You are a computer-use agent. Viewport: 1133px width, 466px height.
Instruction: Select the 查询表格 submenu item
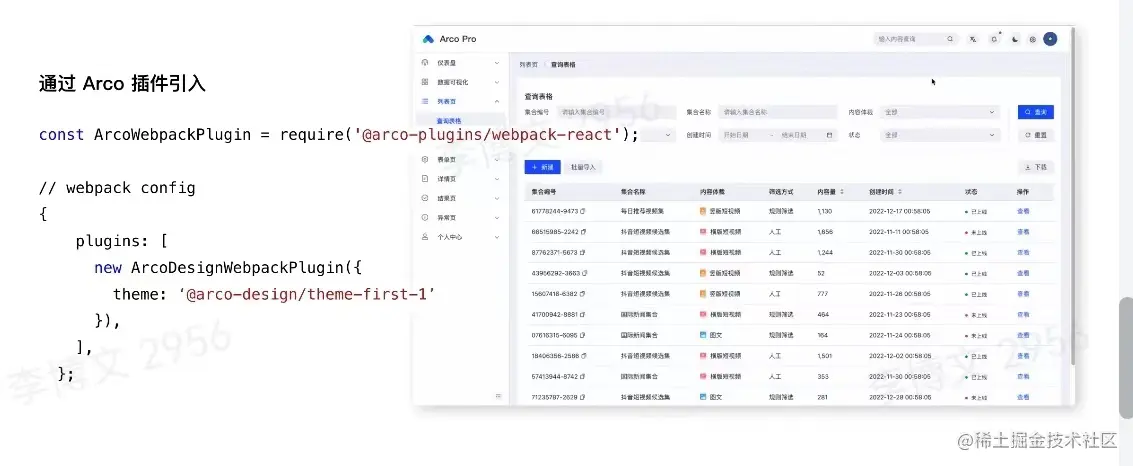pos(449,121)
